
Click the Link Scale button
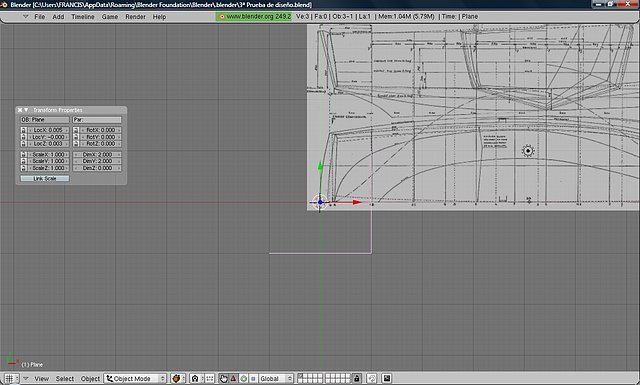[x=45, y=178]
